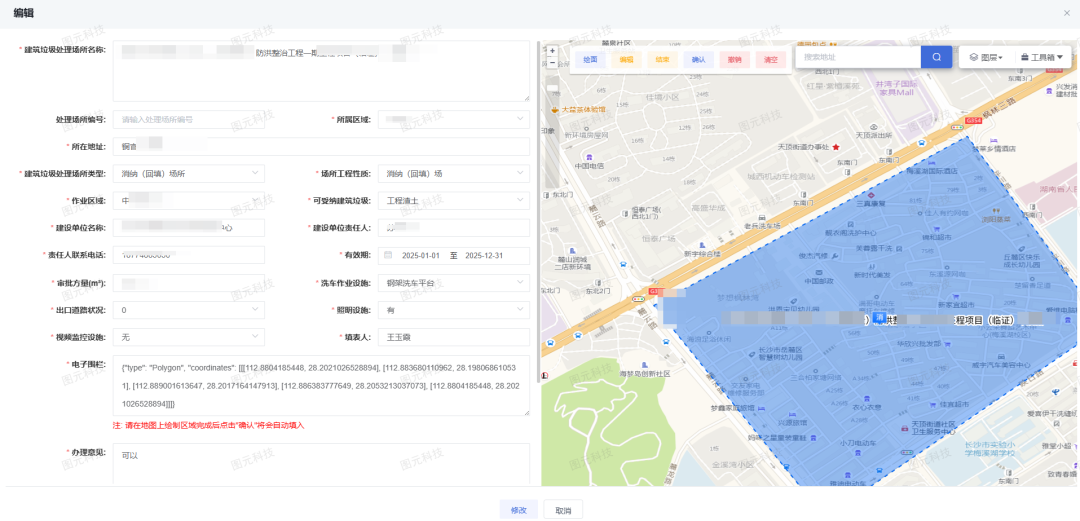The image size is (1080, 521).
Task: Click the 修改 submit button
Action: pos(518,509)
